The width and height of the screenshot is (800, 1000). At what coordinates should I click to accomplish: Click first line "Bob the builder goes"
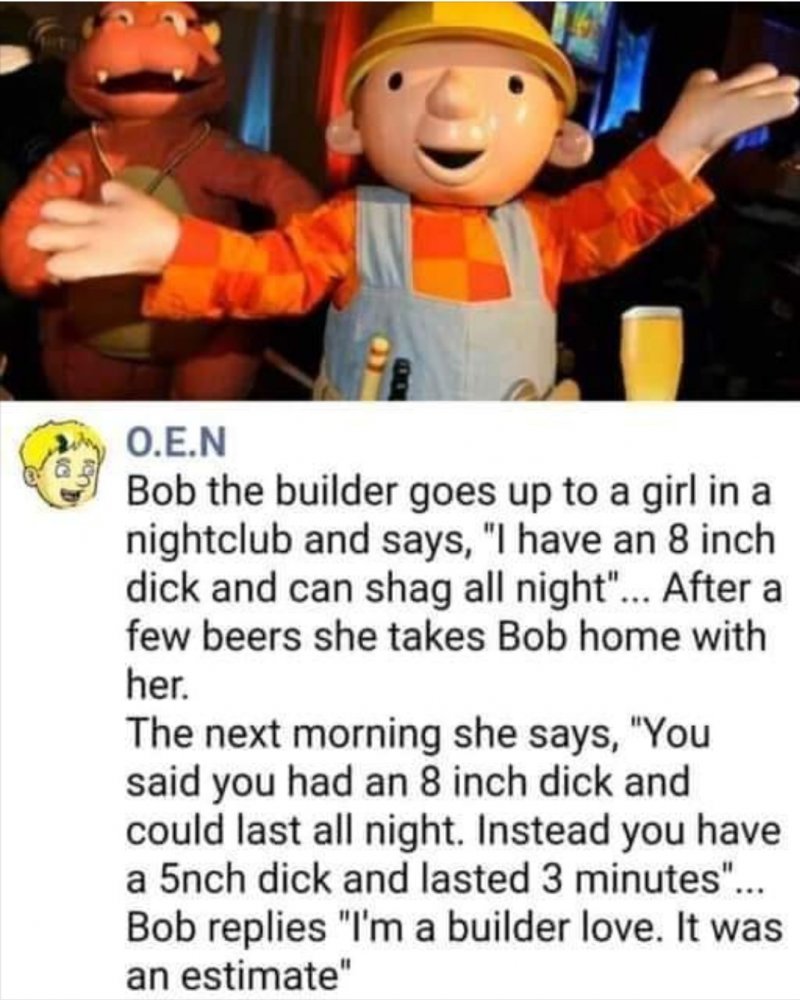[x=450, y=491]
